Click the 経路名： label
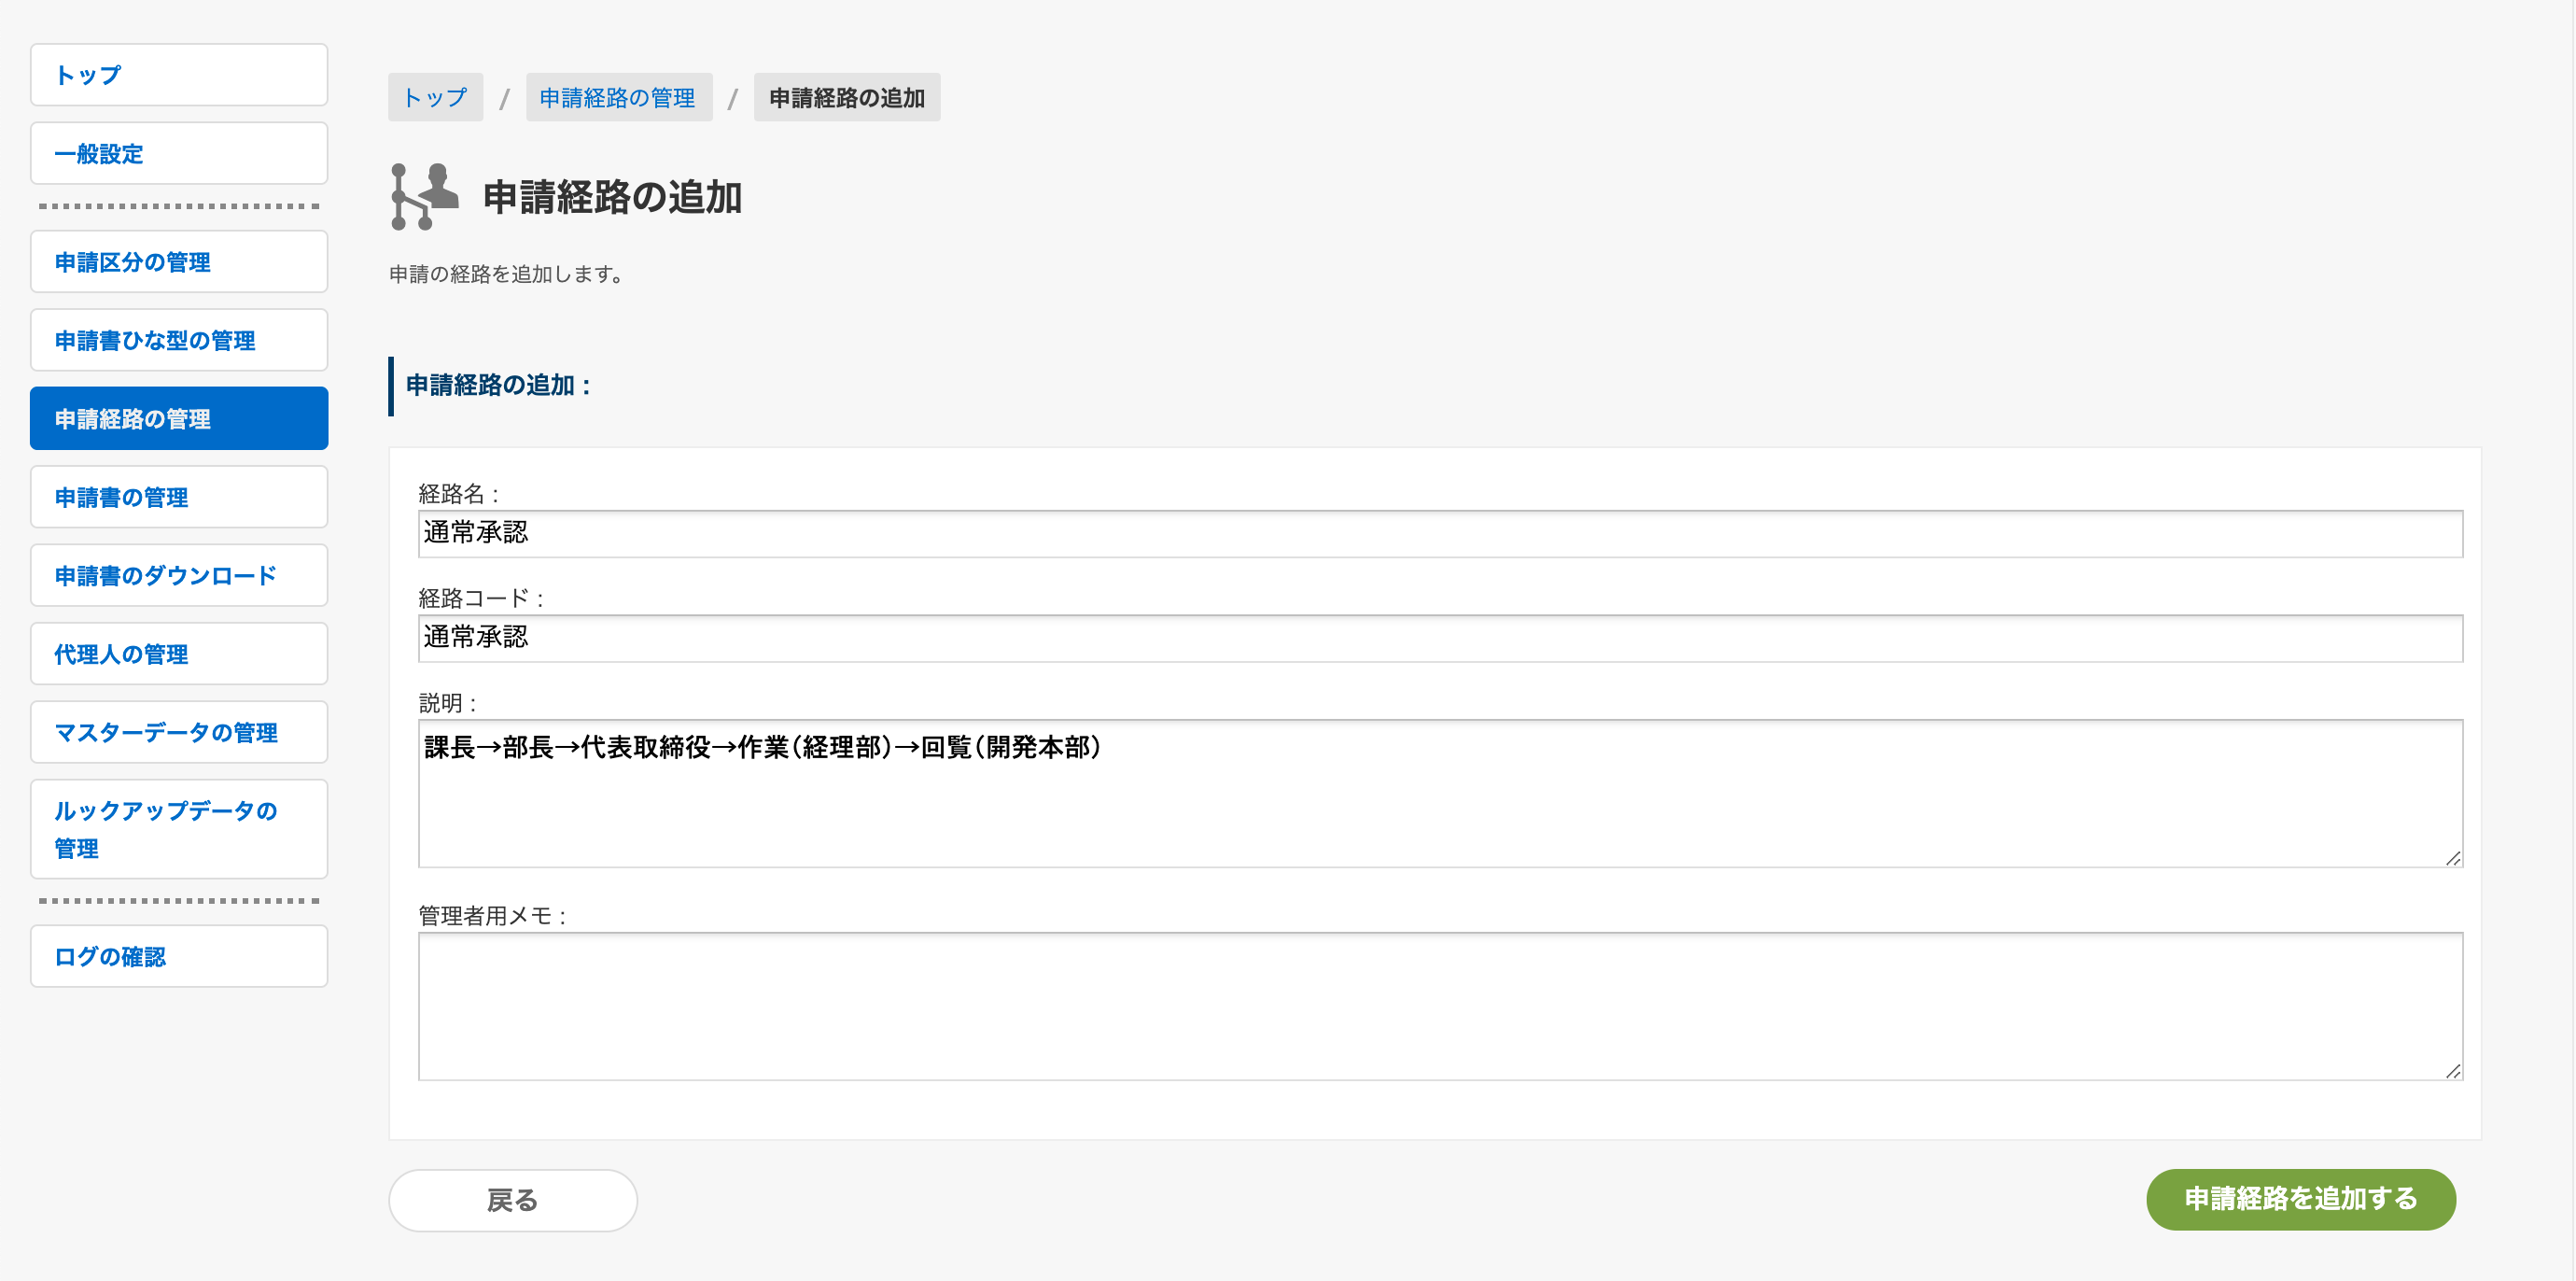2576x1281 pixels. 460,494
